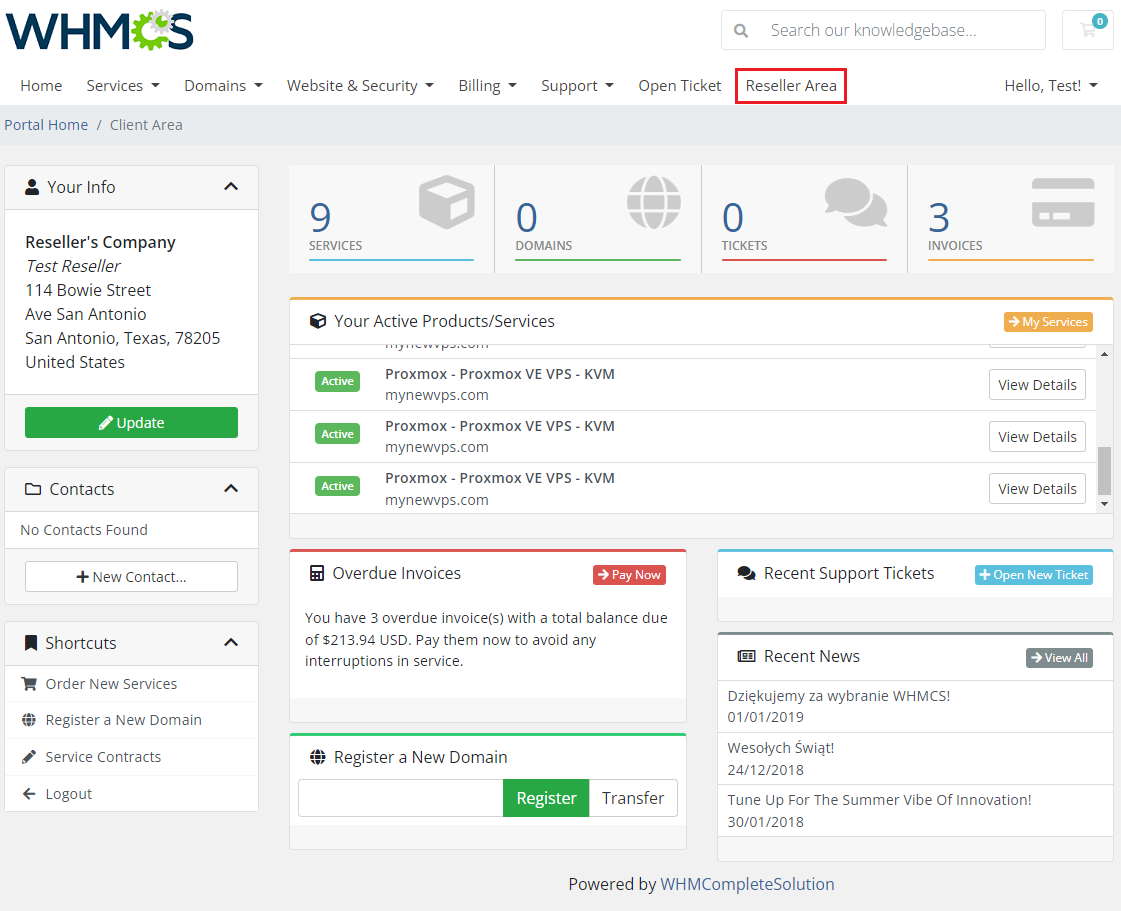Click the Order New Services shortcut
This screenshot has height=911, width=1121.
click(x=132, y=684)
